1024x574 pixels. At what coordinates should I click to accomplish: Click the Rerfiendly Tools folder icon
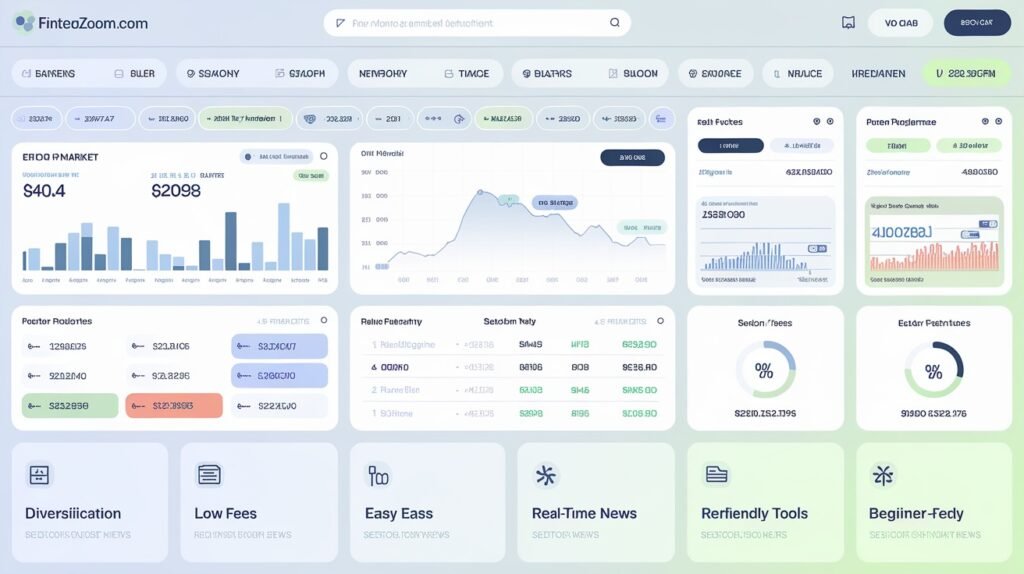(716, 475)
